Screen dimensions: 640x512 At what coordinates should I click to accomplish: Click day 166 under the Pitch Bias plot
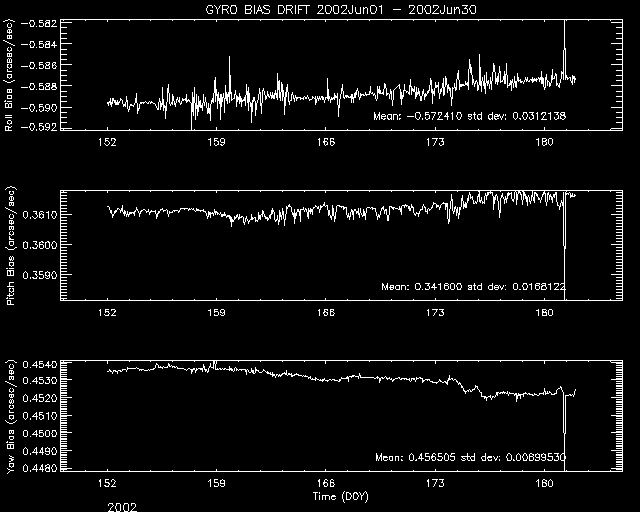(x=326, y=313)
